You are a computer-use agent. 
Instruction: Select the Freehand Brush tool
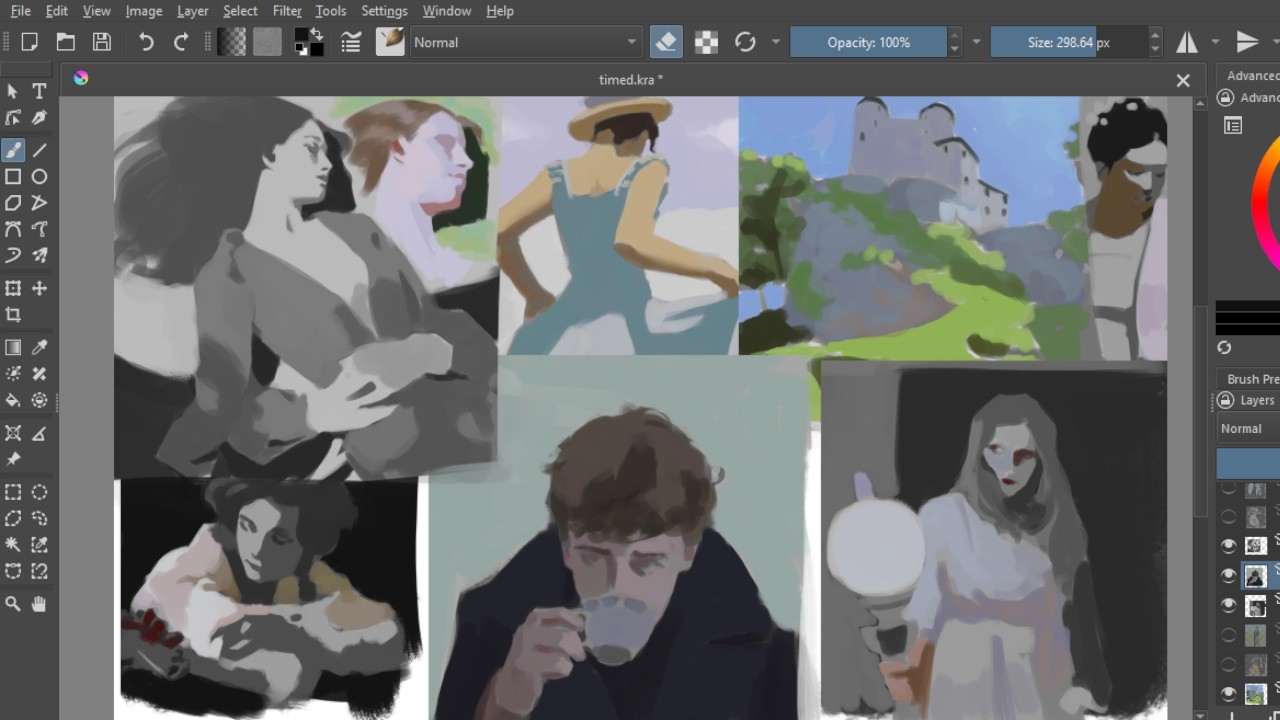click(13, 150)
